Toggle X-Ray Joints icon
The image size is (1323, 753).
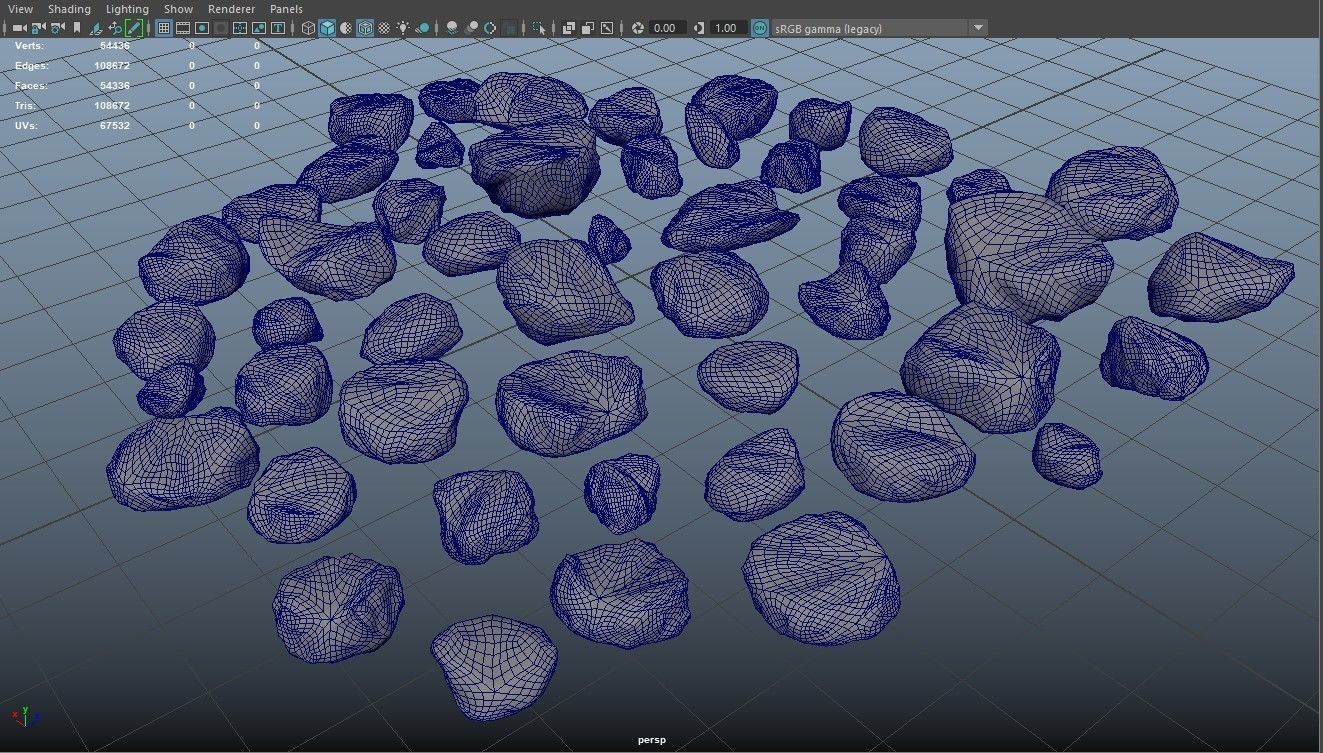[607, 28]
